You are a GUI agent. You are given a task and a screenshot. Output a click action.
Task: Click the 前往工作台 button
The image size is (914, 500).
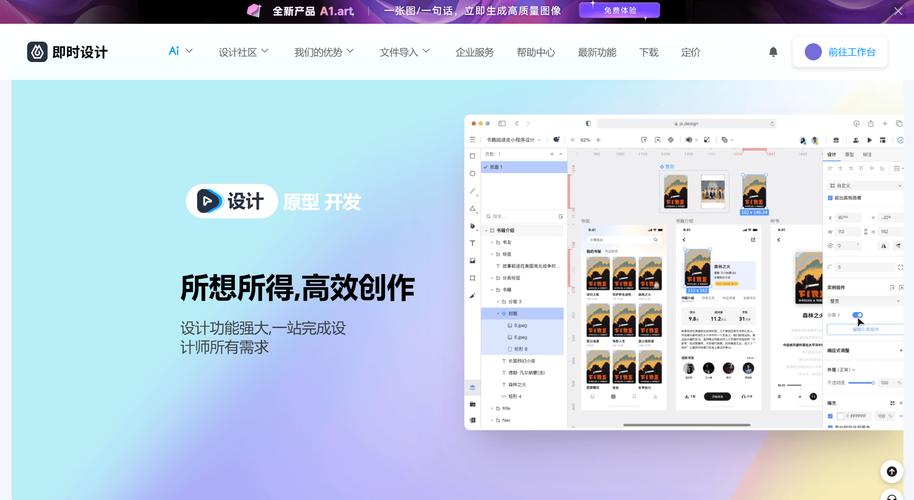pyautogui.click(x=840, y=52)
